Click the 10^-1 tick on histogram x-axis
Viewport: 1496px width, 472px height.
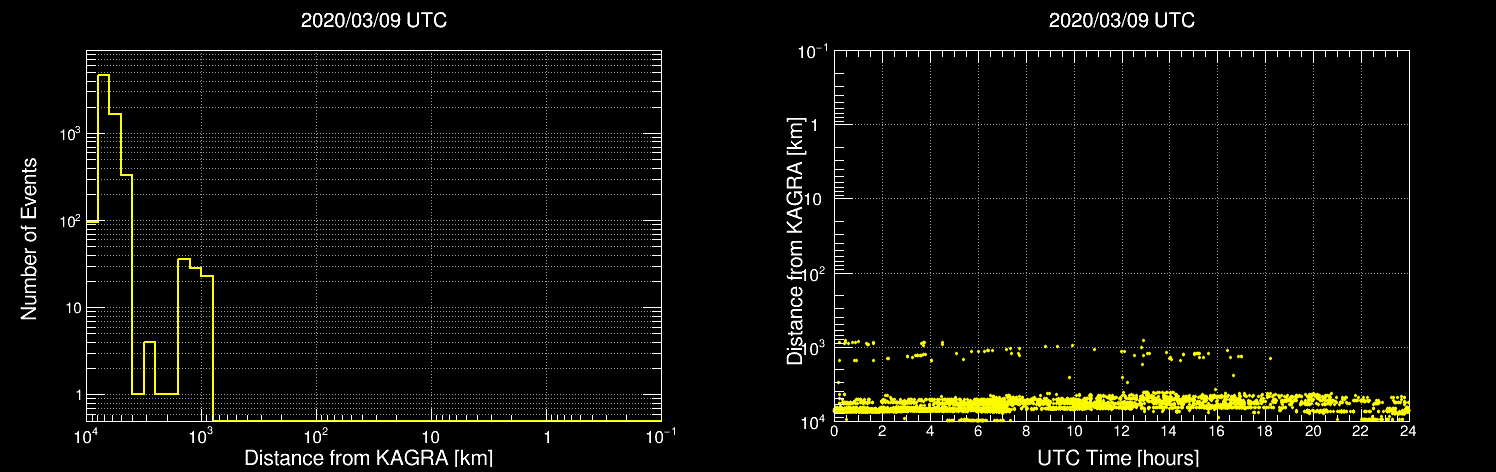(x=660, y=437)
